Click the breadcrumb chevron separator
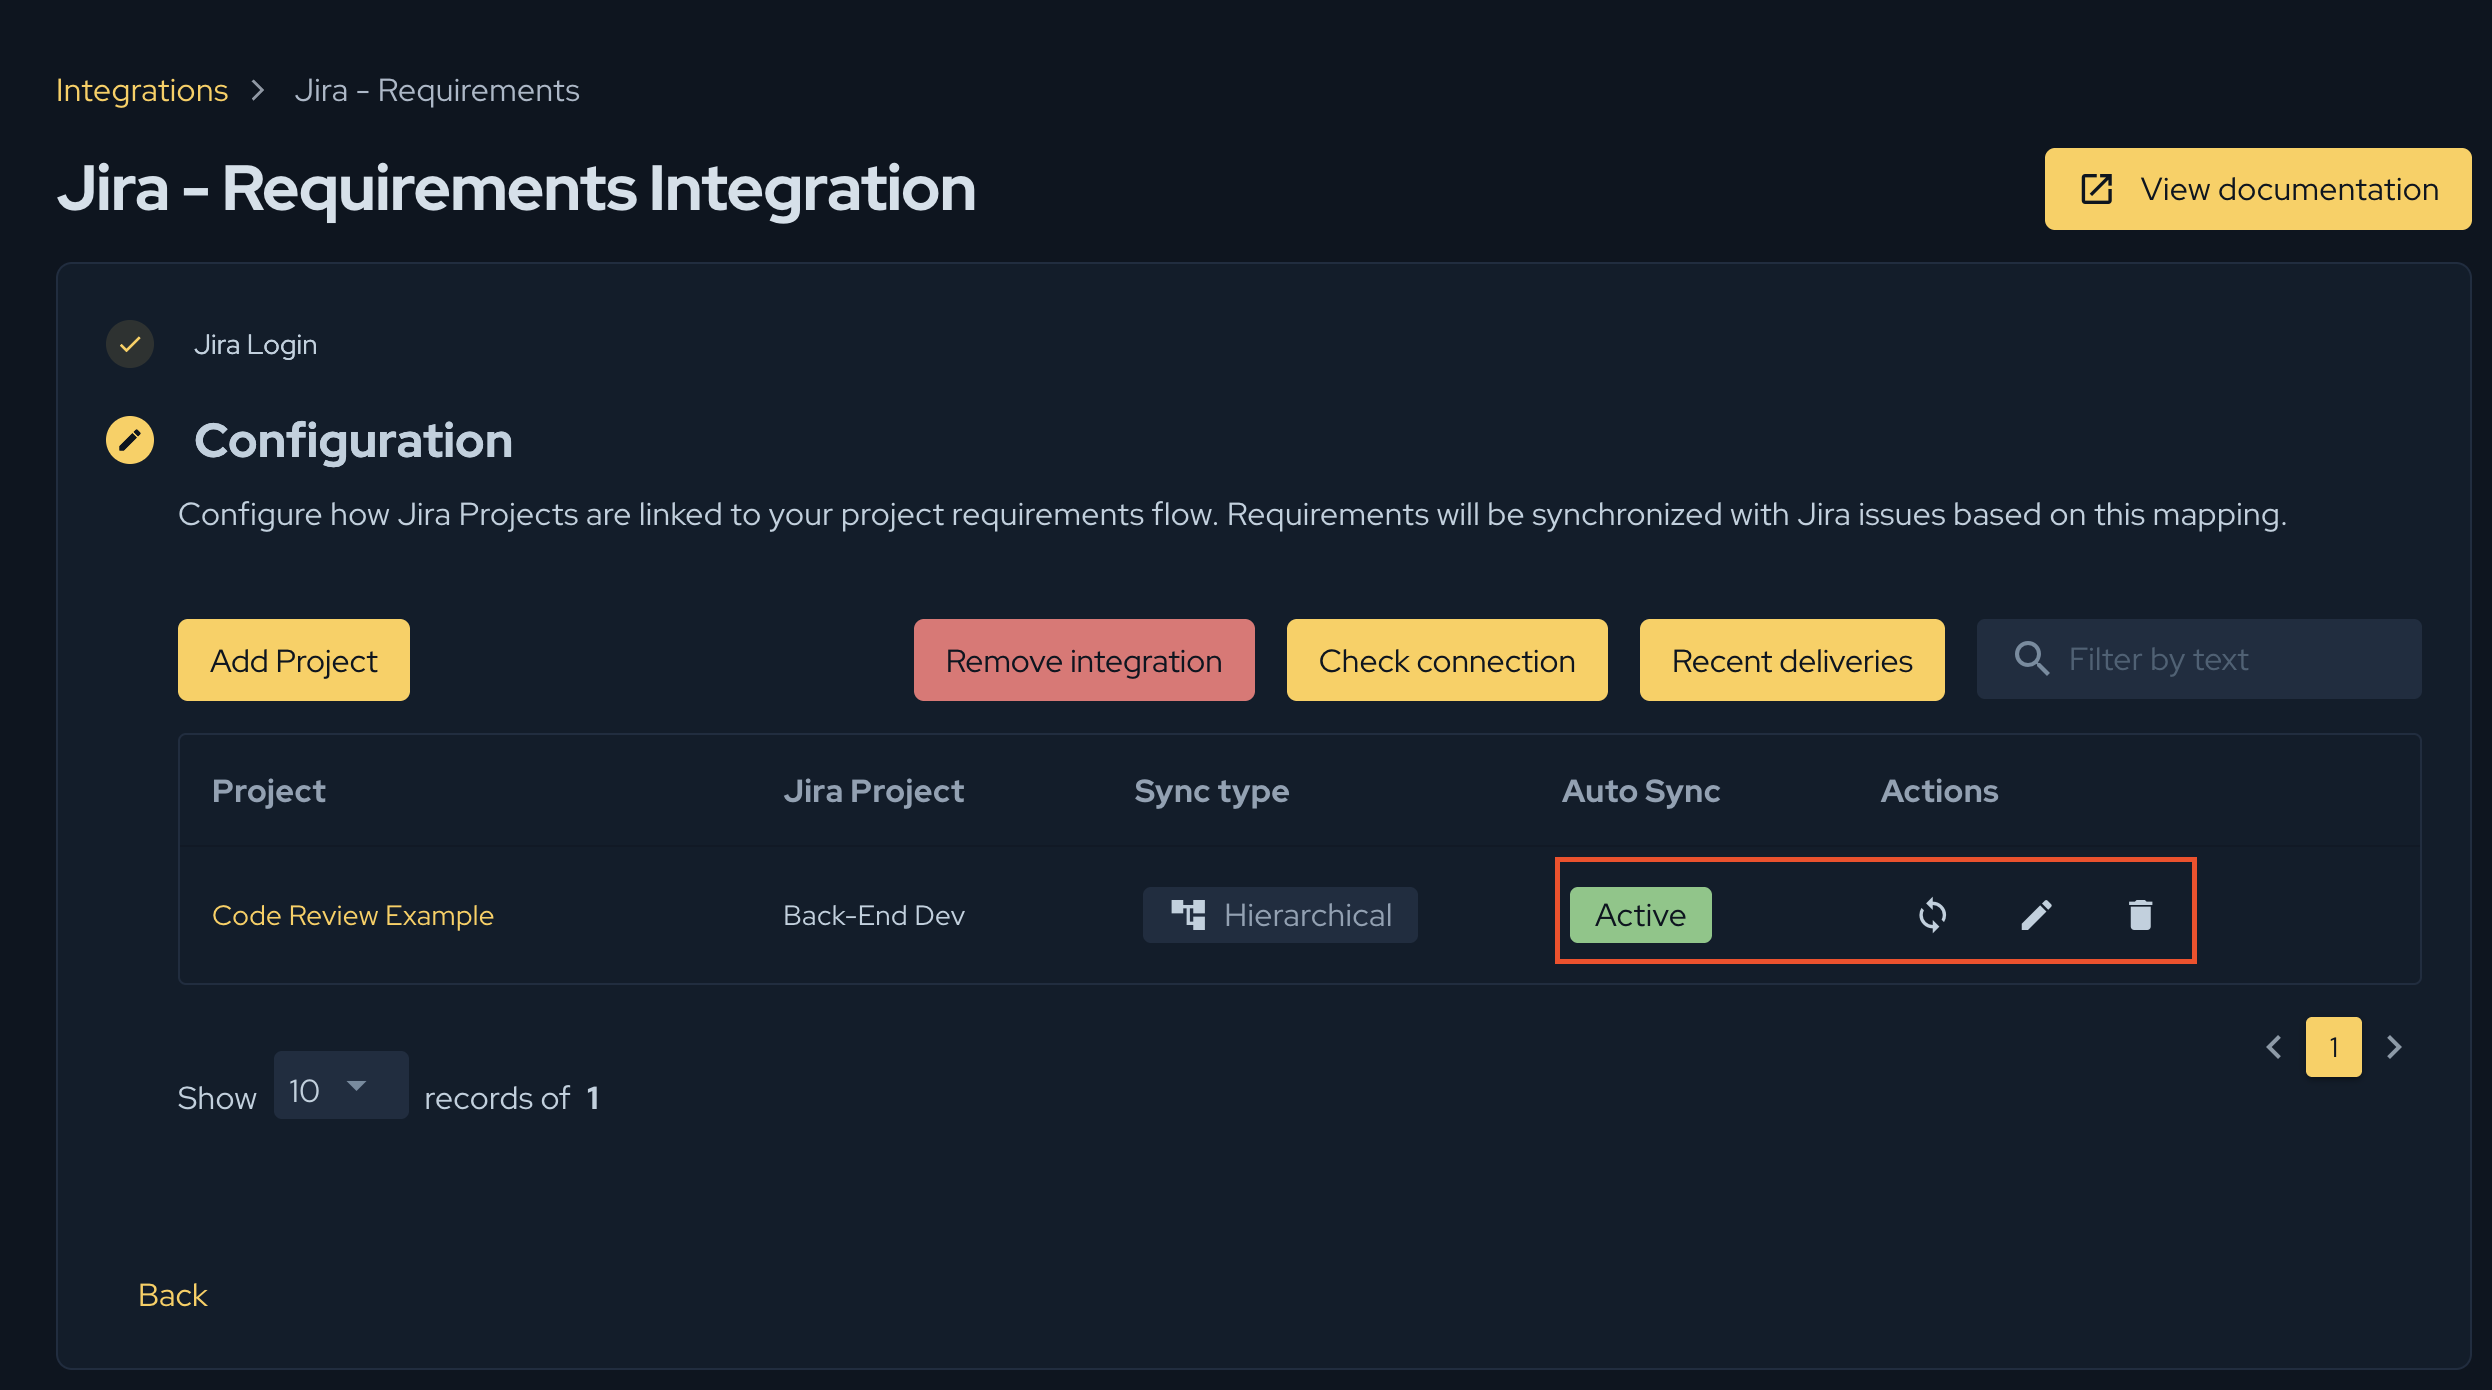Viewport: 2492px width, 1390px height. point(258,90)
